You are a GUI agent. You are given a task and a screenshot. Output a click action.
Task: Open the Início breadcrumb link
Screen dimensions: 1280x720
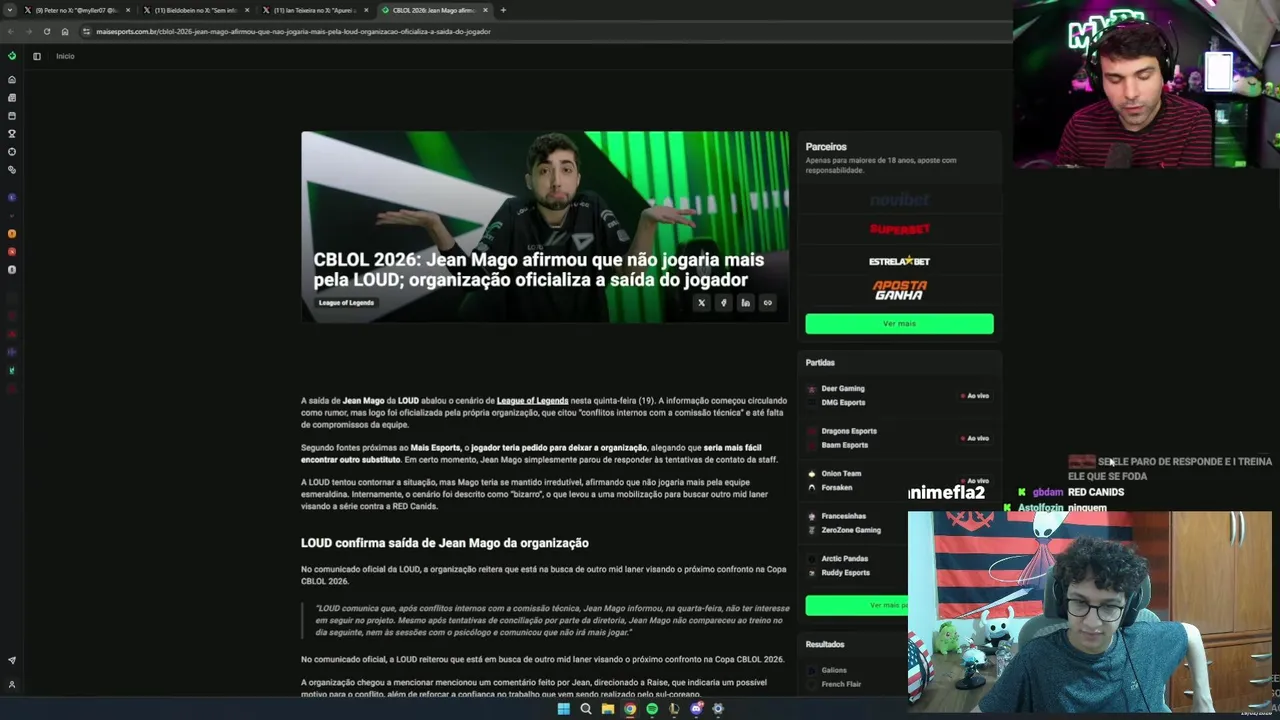click(65, 56)
